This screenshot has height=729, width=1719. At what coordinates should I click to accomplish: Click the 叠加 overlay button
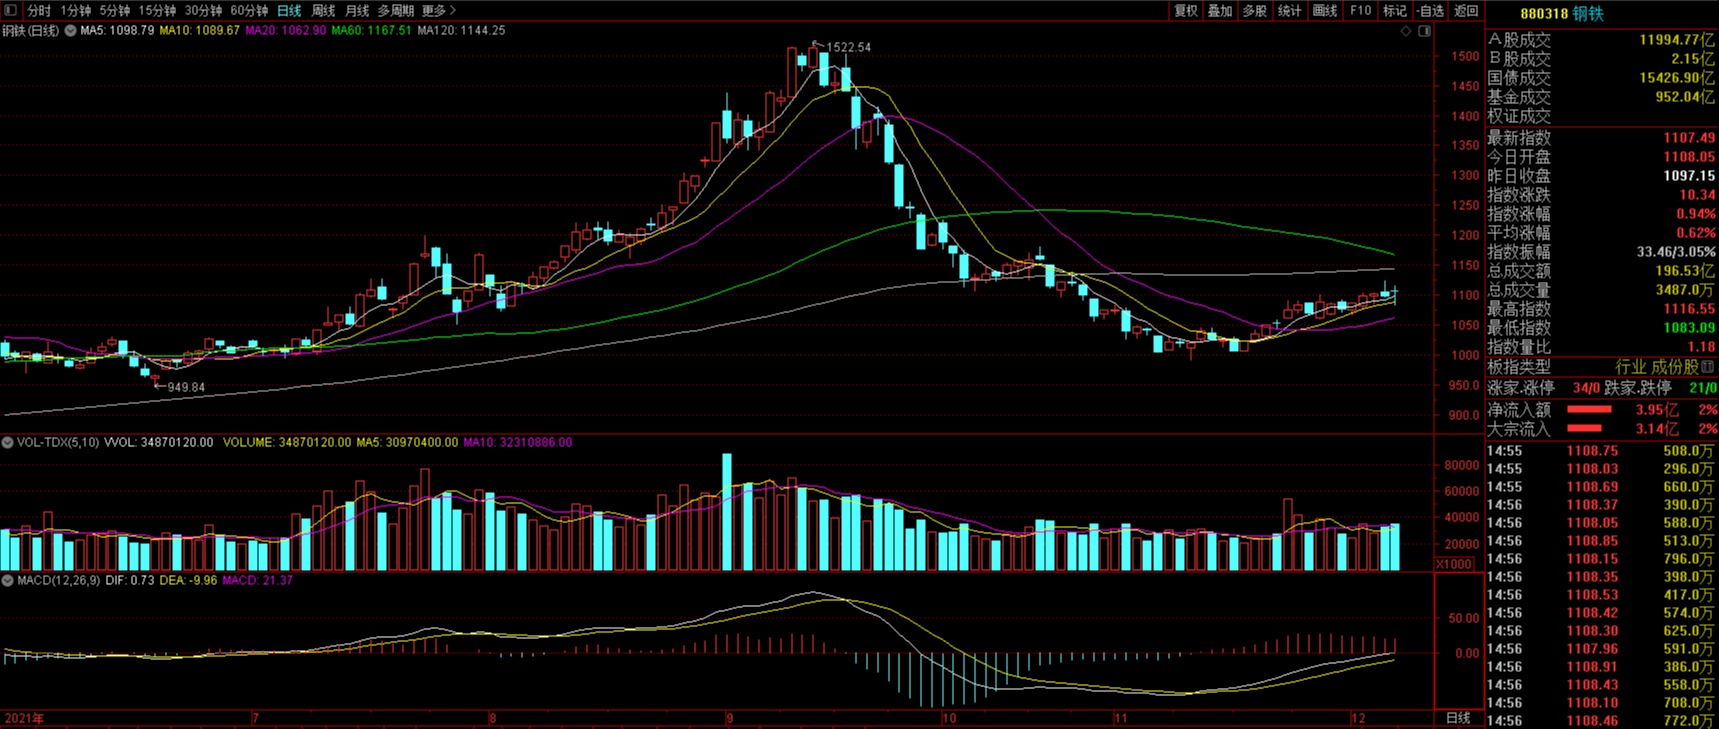pyautogui.click(x=1220, y=10)
